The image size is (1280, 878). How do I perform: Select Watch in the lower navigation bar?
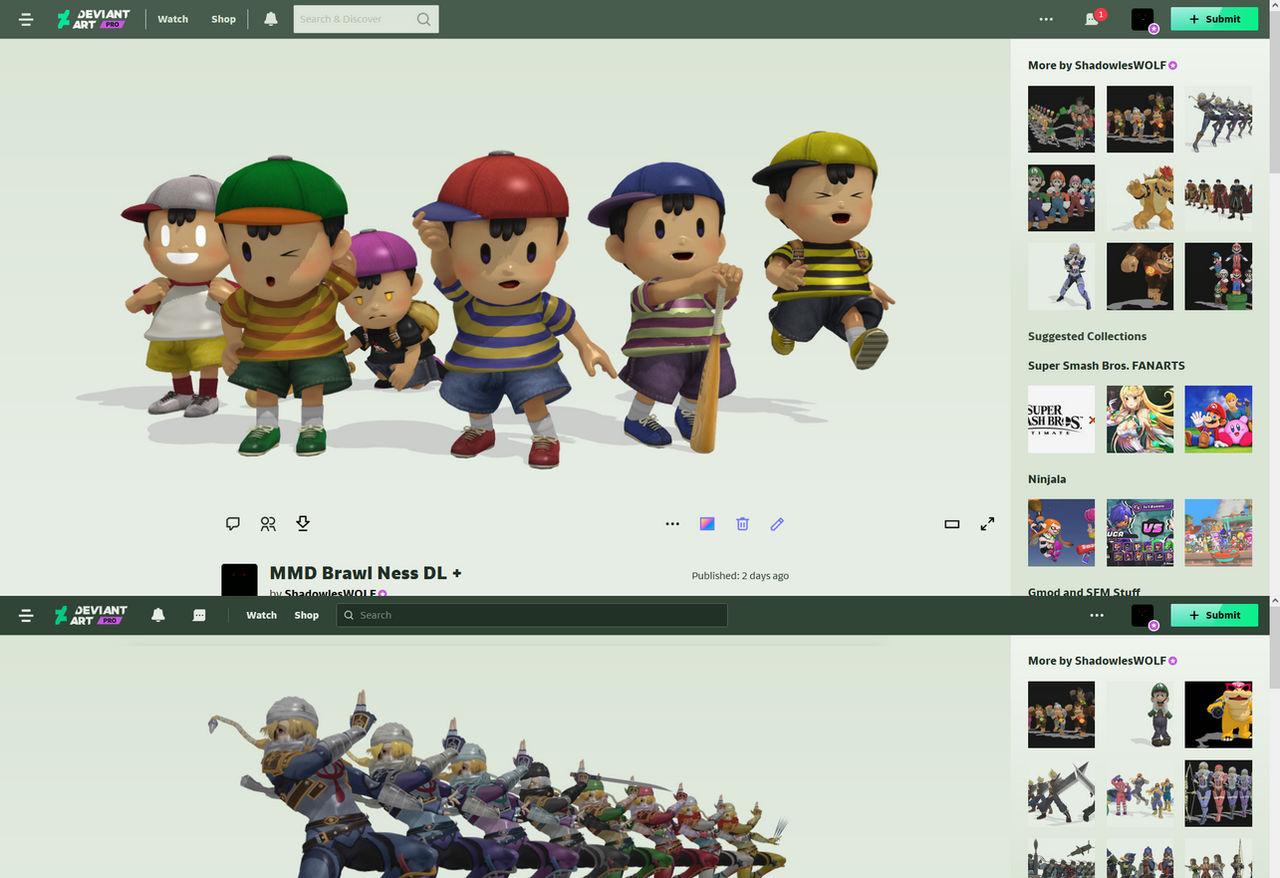click(x=261, y=615)
